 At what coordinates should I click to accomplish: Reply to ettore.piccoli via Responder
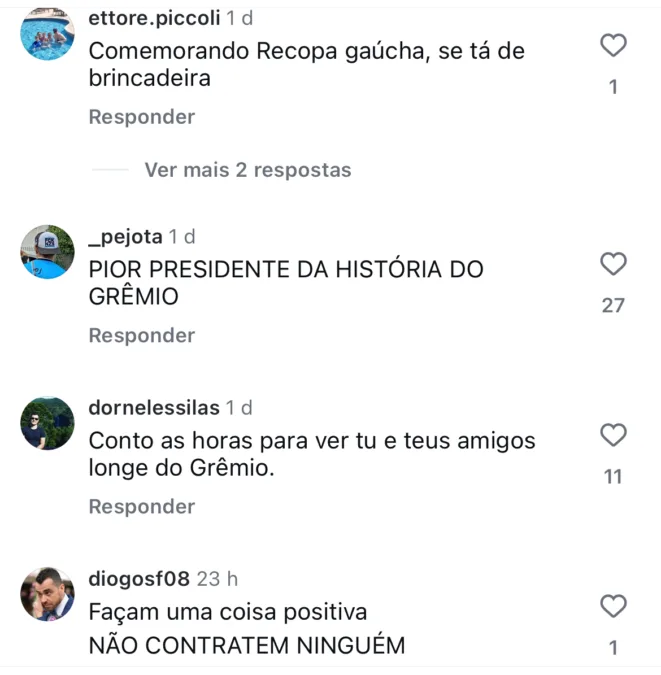142,117
